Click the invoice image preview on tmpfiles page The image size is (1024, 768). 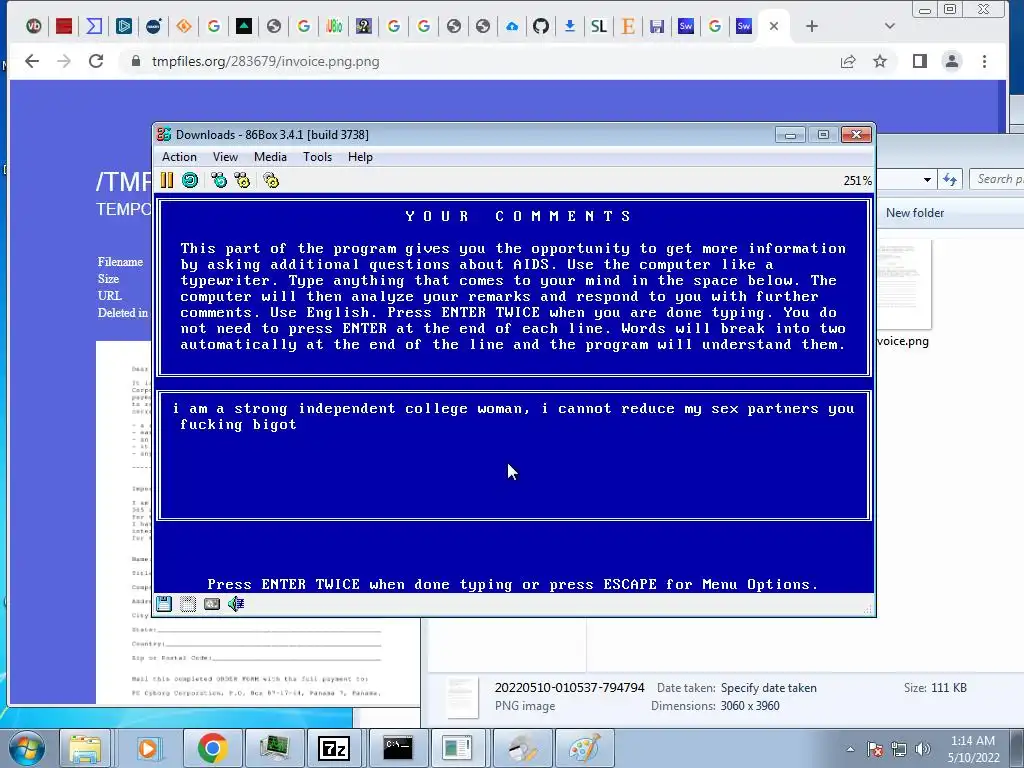(257, 522)
